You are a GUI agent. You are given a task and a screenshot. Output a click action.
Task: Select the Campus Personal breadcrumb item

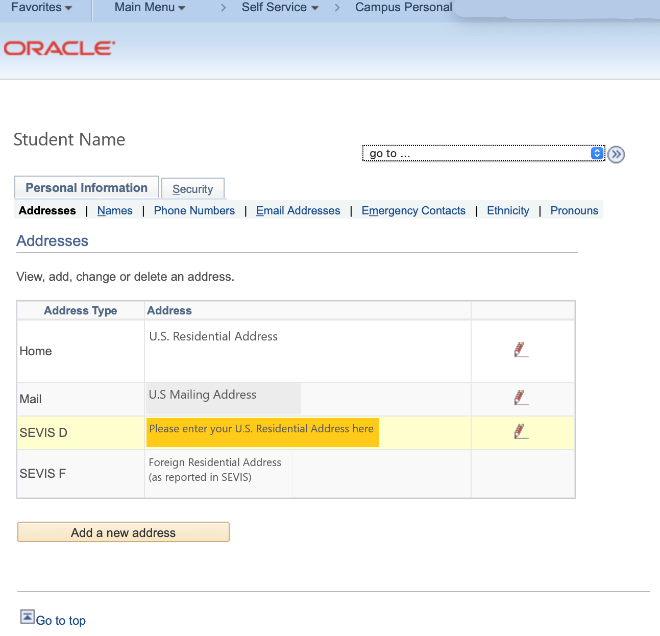coord(403,8)
